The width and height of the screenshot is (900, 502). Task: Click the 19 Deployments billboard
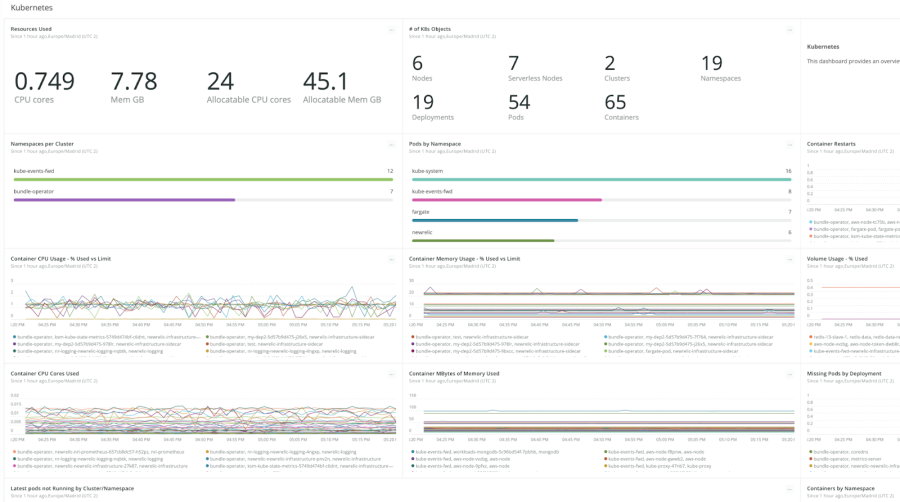(433, 107)
